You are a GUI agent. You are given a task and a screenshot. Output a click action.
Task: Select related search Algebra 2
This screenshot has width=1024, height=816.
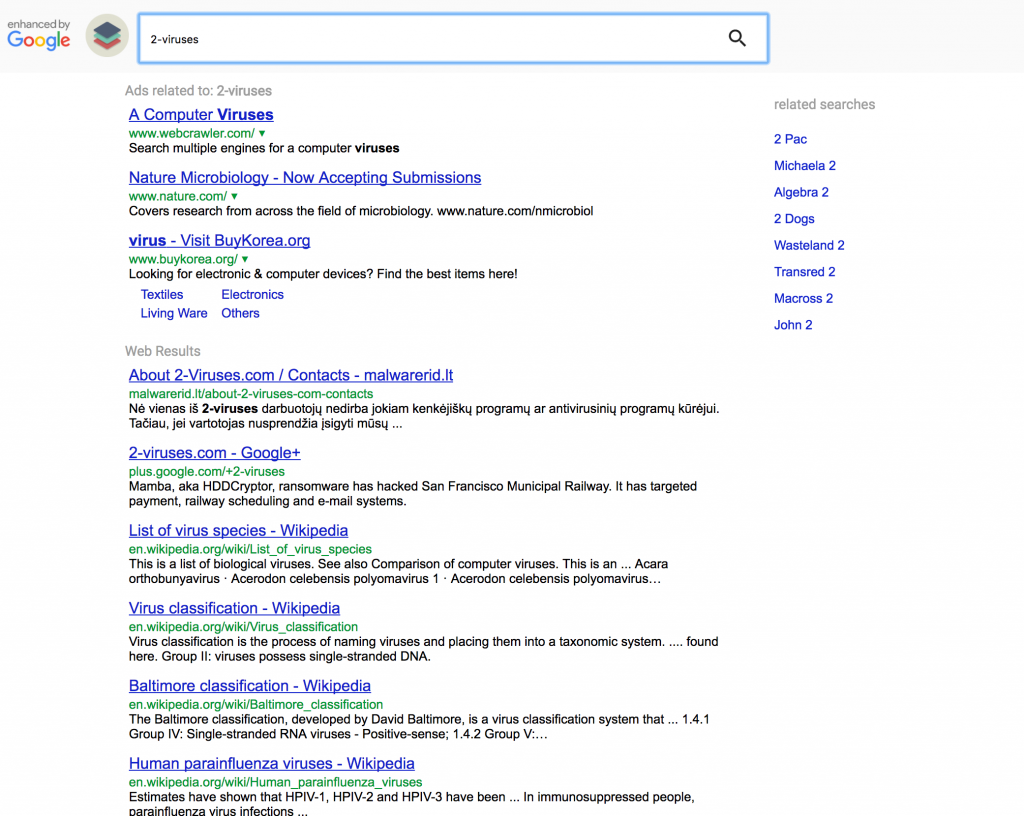click(801, 193)
